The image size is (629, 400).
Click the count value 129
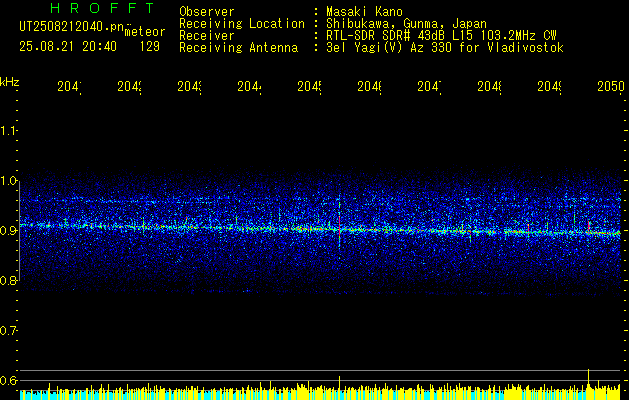pos(150,47)
